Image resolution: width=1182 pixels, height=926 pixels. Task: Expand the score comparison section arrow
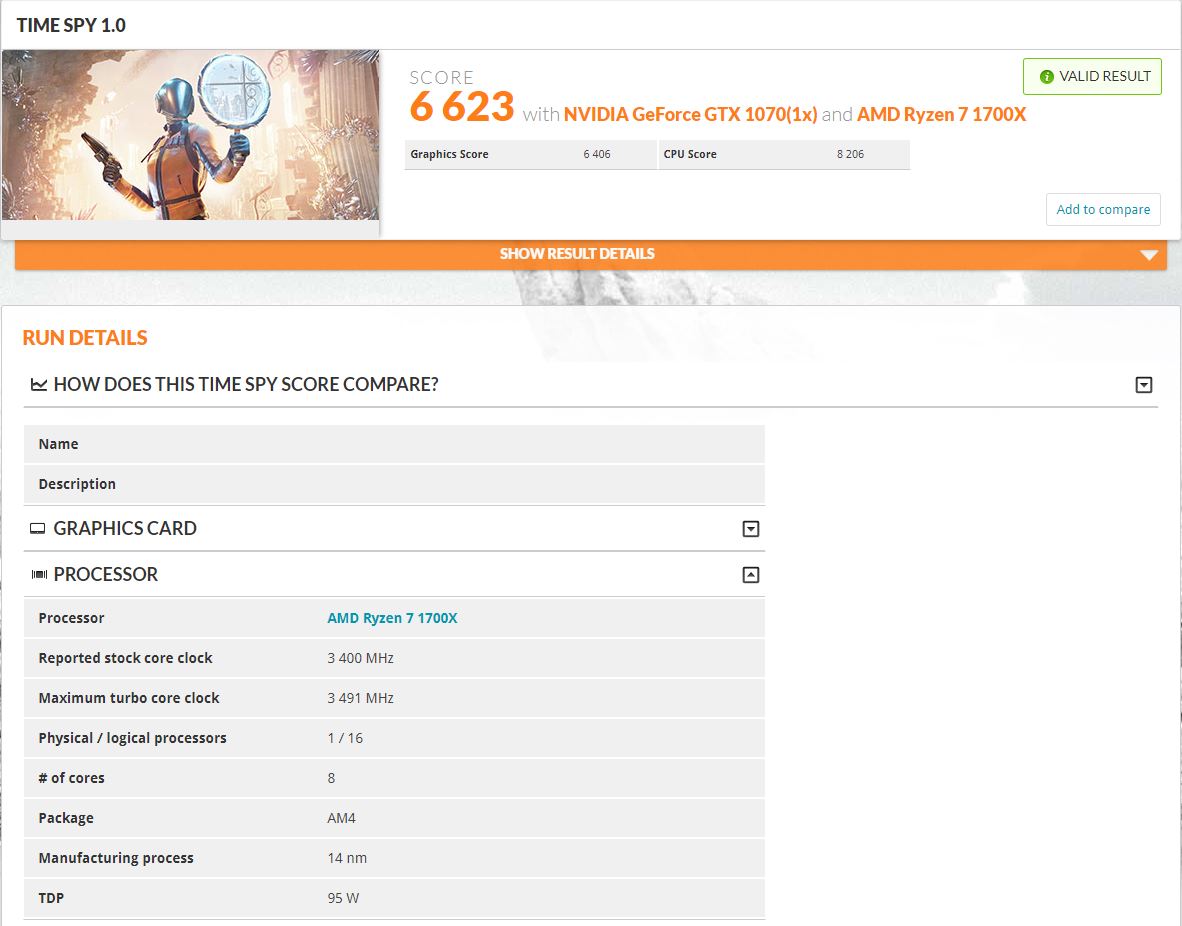(x=1144, y=385)
